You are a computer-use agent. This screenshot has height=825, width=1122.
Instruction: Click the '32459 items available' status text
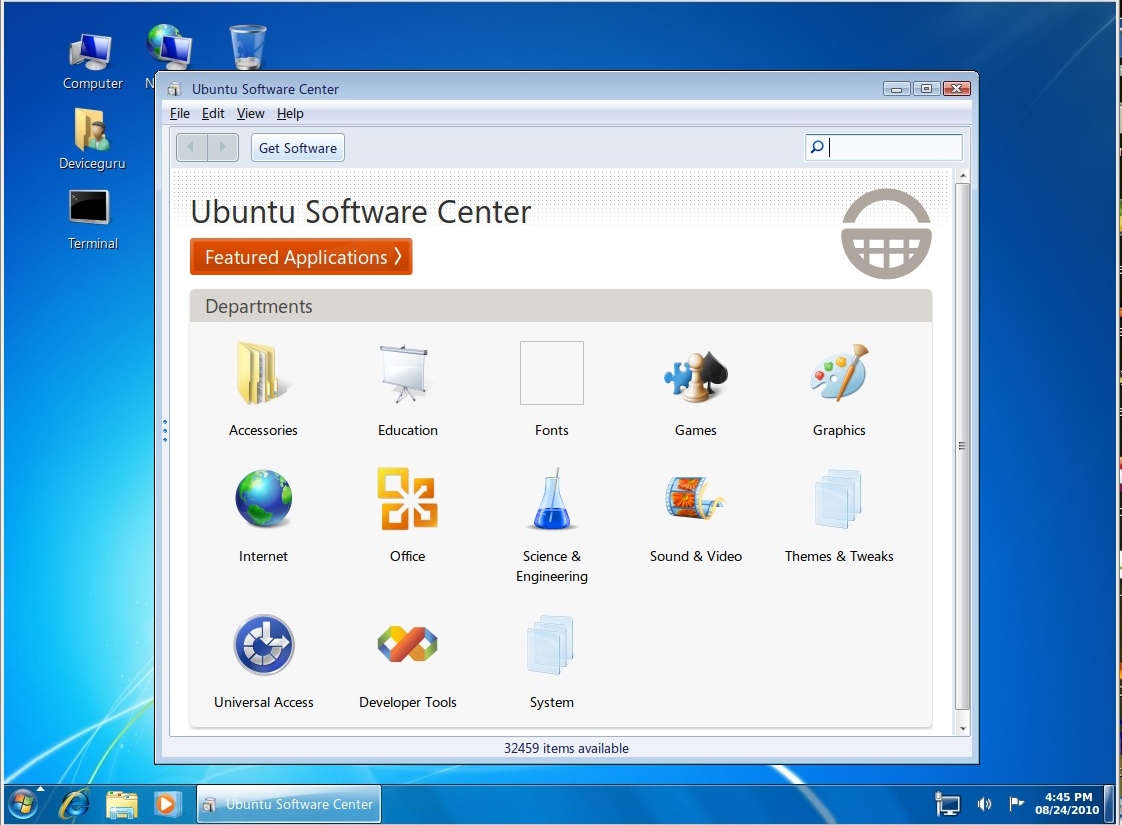[566, 748]
